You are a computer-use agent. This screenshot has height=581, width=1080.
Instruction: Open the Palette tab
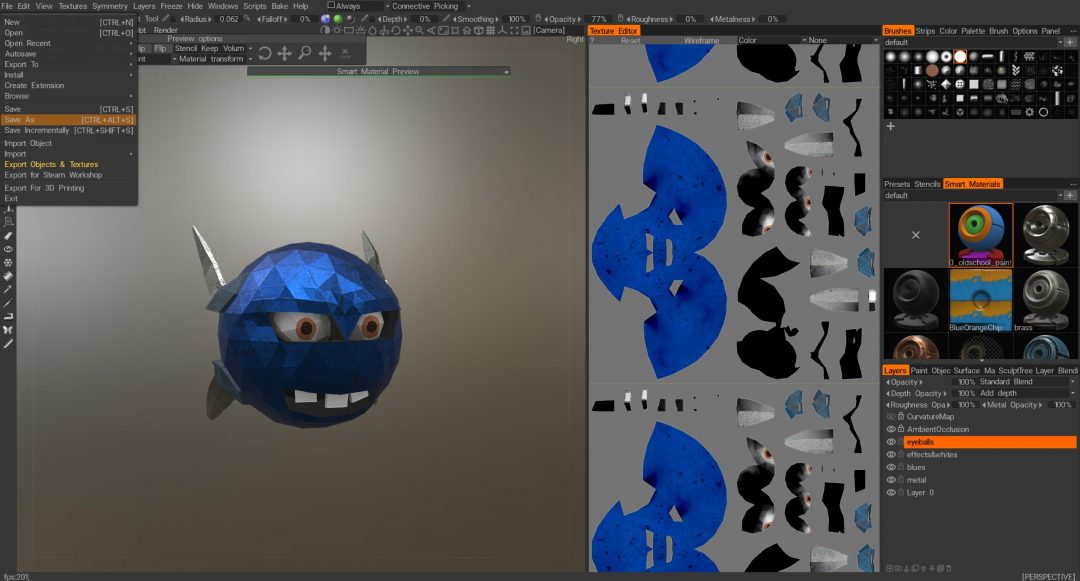(973, 31)
